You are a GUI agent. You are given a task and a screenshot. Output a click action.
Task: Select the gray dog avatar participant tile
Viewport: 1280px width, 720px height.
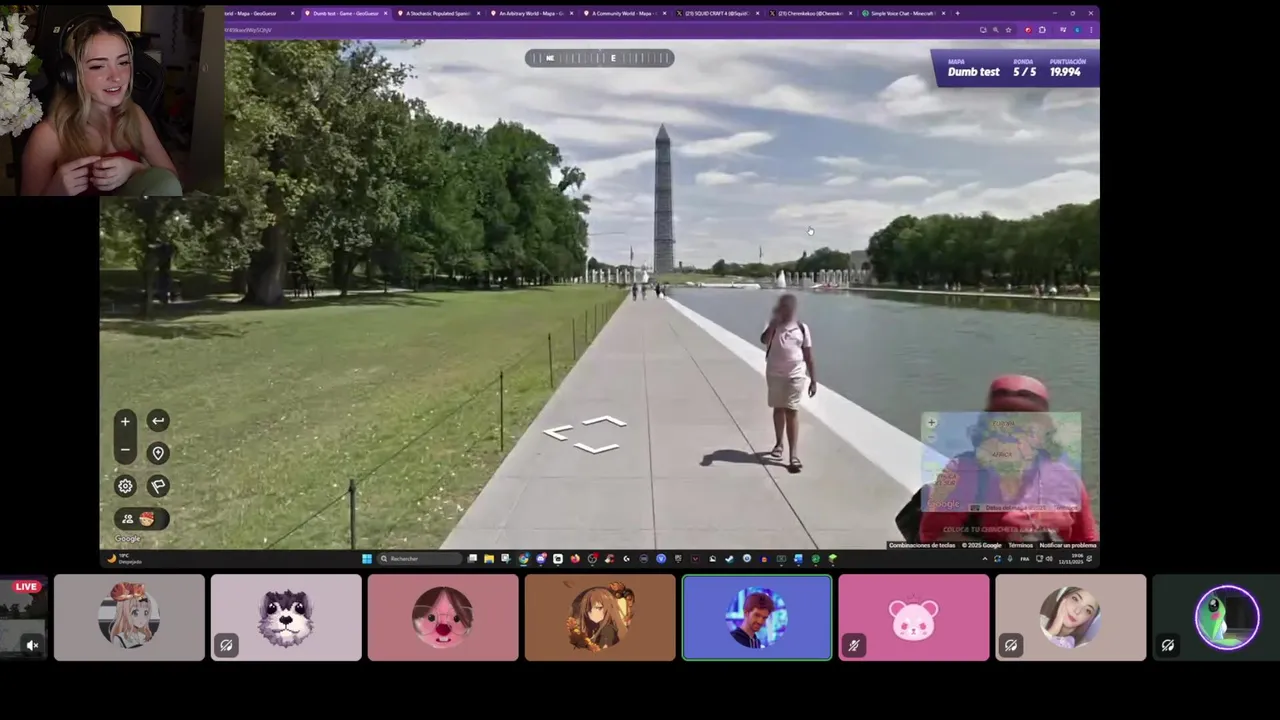point(286,617)
